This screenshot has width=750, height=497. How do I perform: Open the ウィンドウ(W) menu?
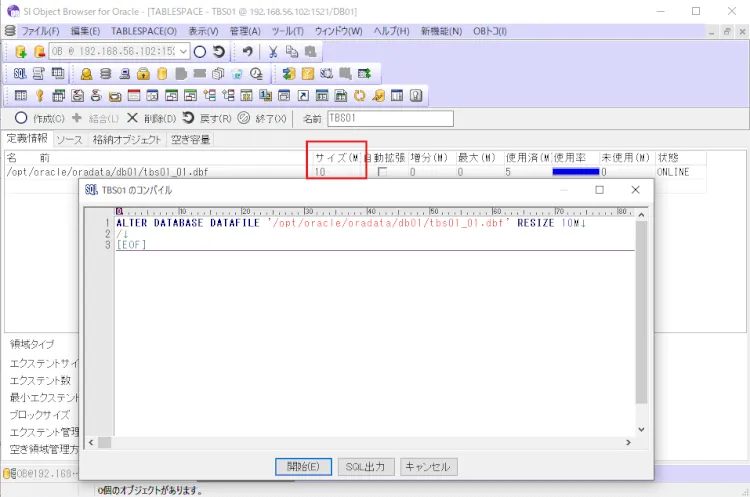(x=338, y=31)
